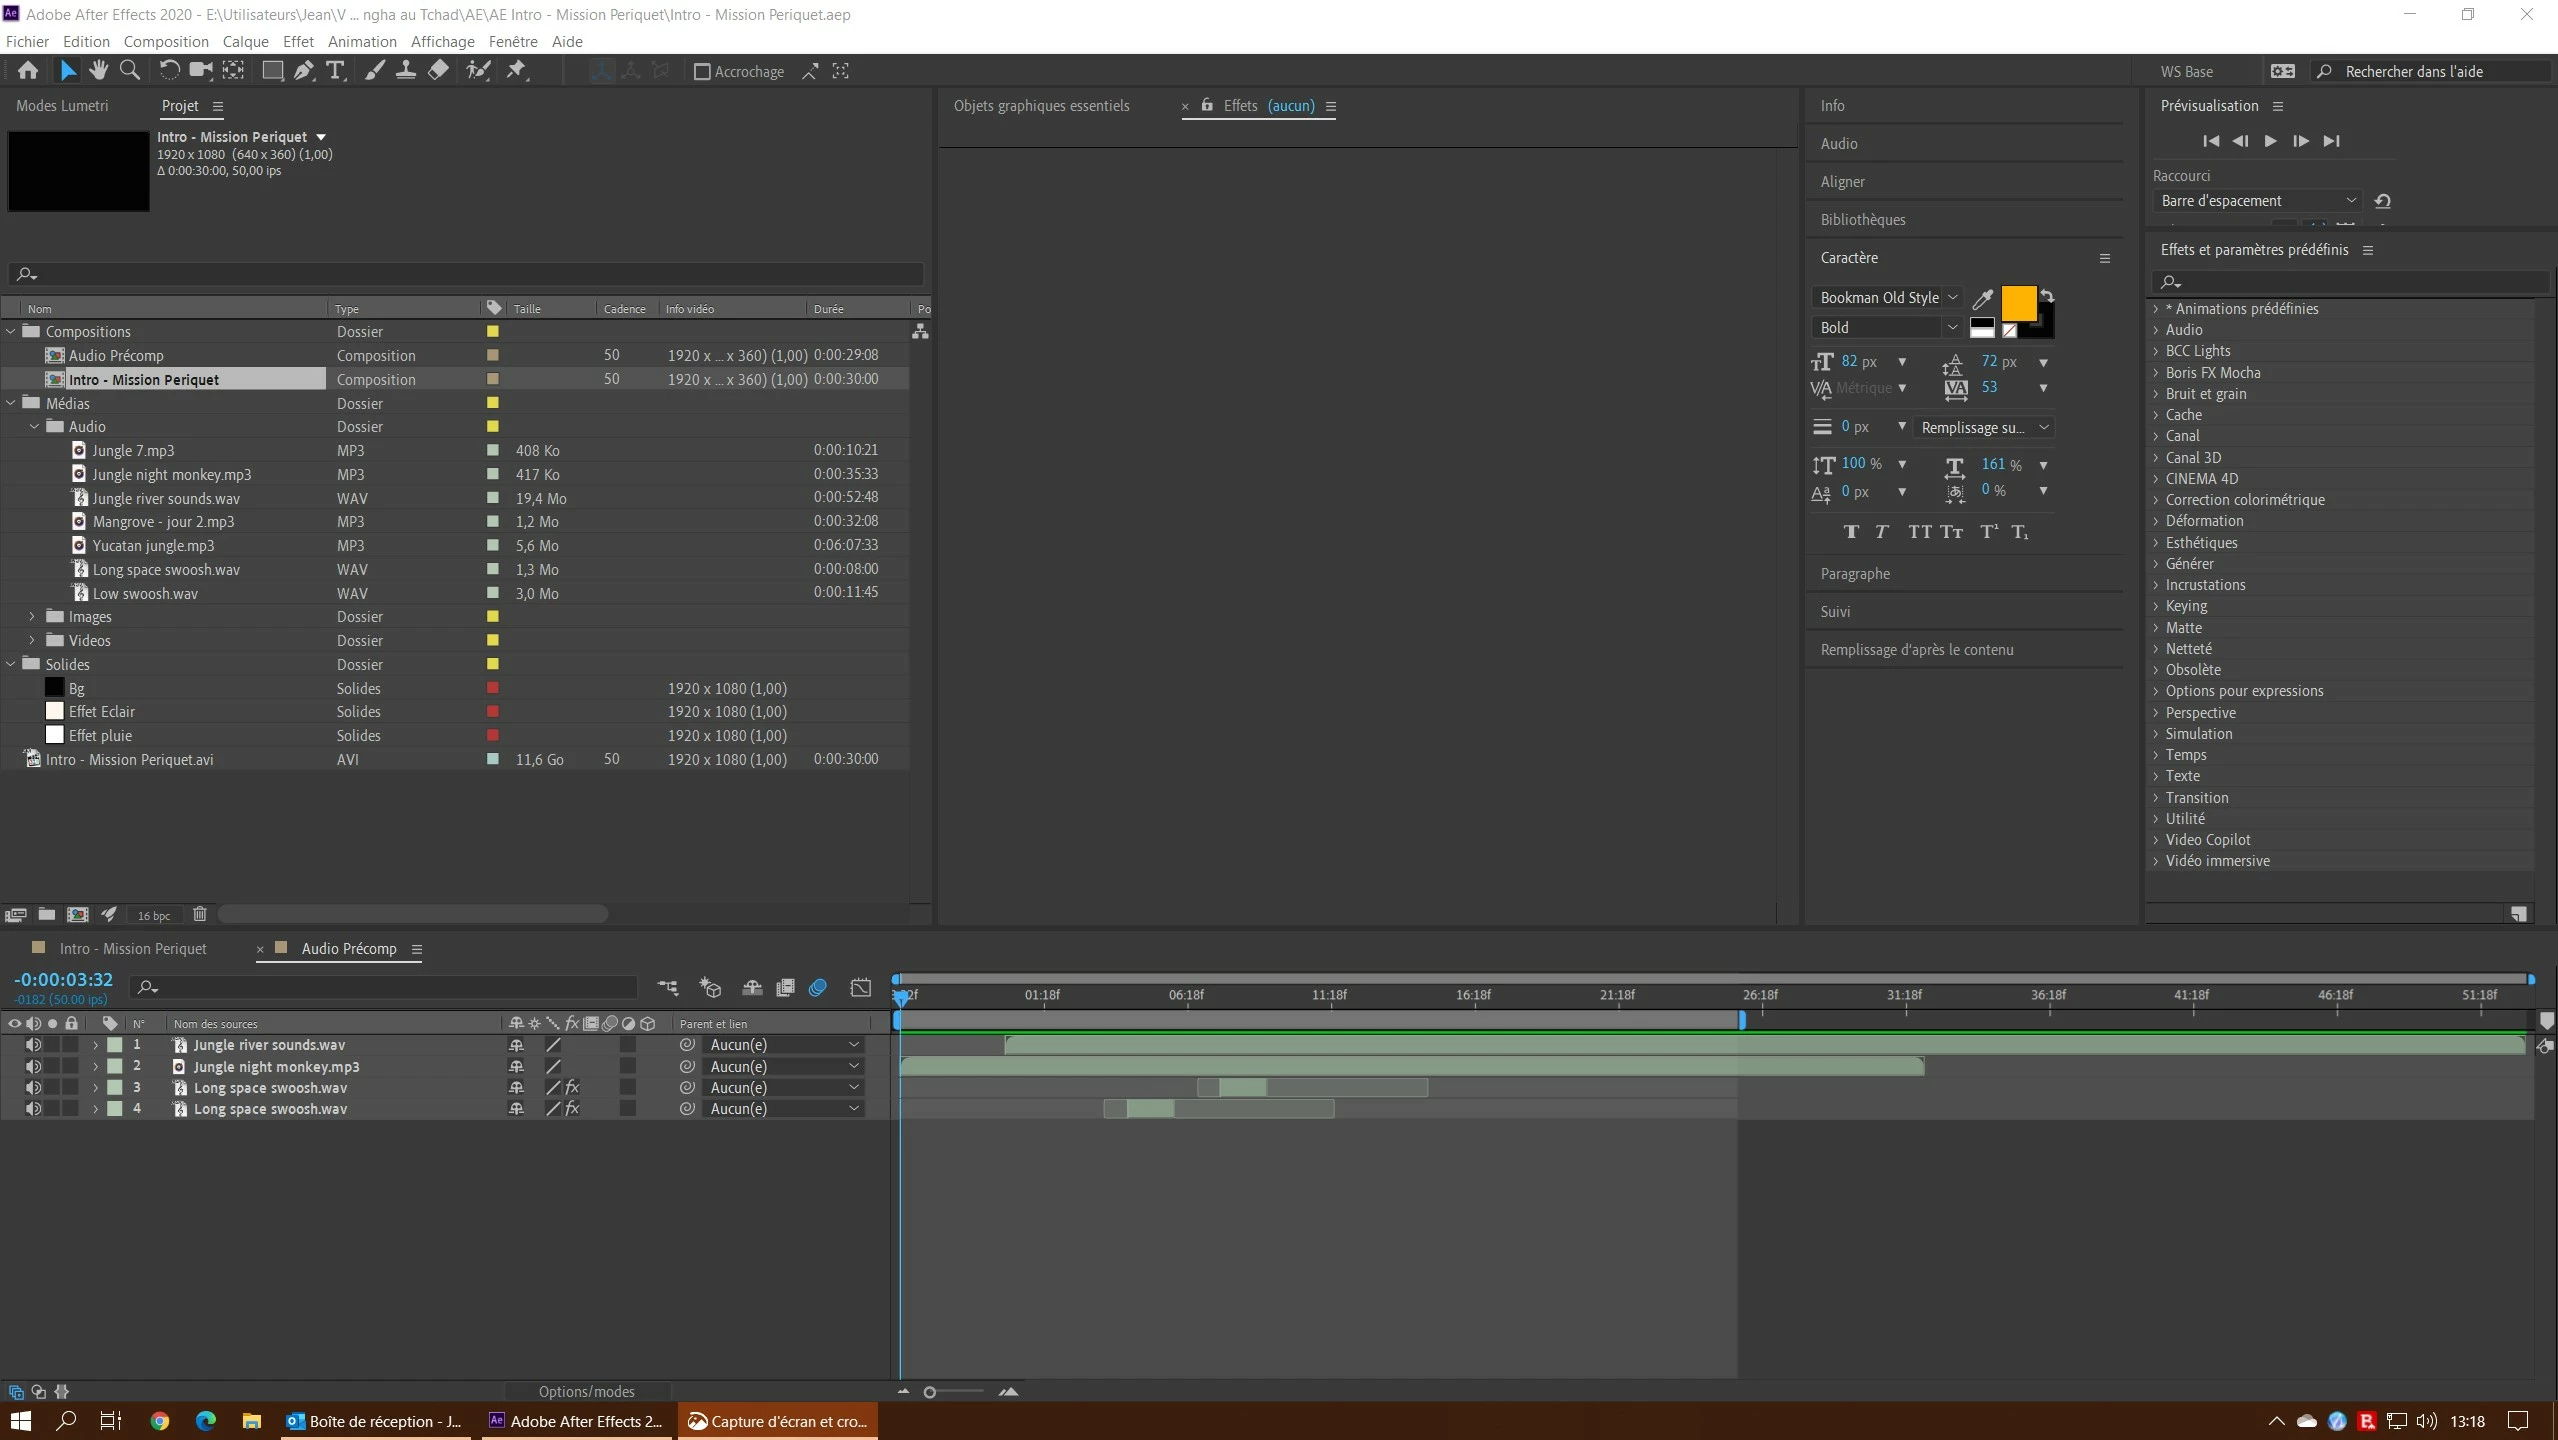Switch to Intro - Mission Periquet timeline tab
Screen dimensions: 2558x1440
(x=133, y=949)
